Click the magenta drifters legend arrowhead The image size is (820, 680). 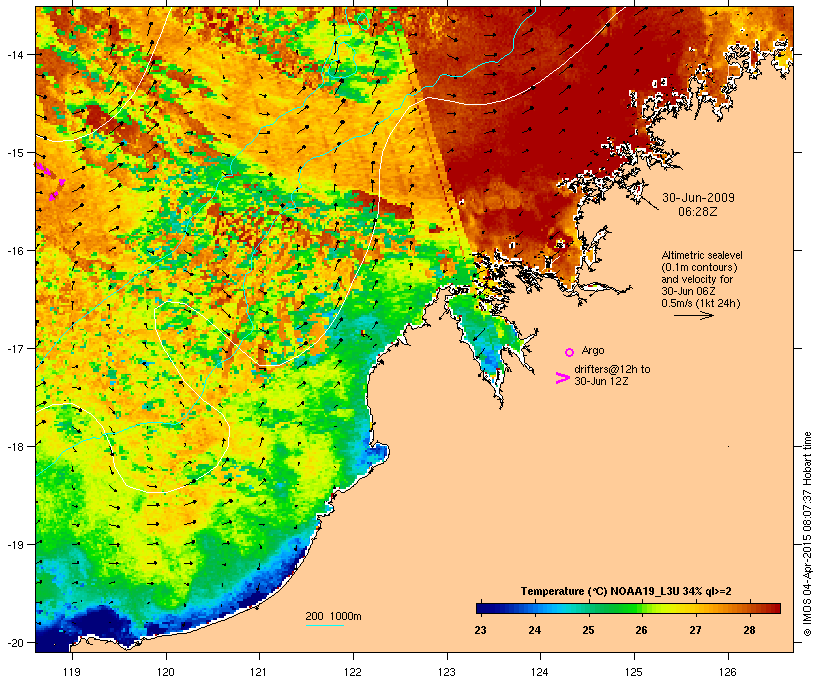pyautogui.click(x=562, y=378)
